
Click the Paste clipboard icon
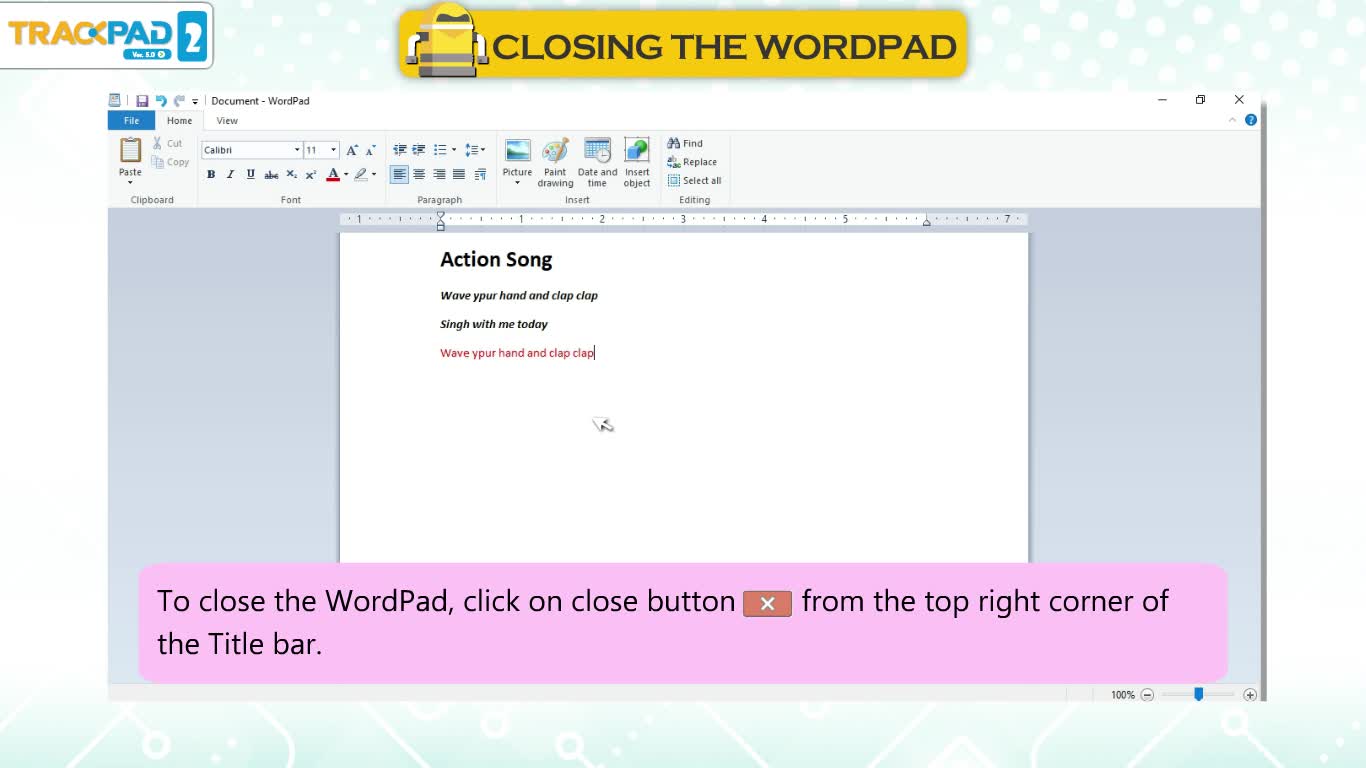[130, 150]
